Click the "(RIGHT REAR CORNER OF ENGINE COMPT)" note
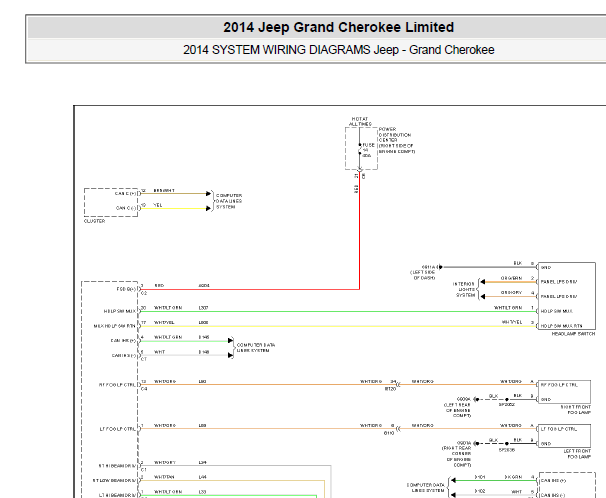Screen dimensions: 606x498 (x=456, y=457)
